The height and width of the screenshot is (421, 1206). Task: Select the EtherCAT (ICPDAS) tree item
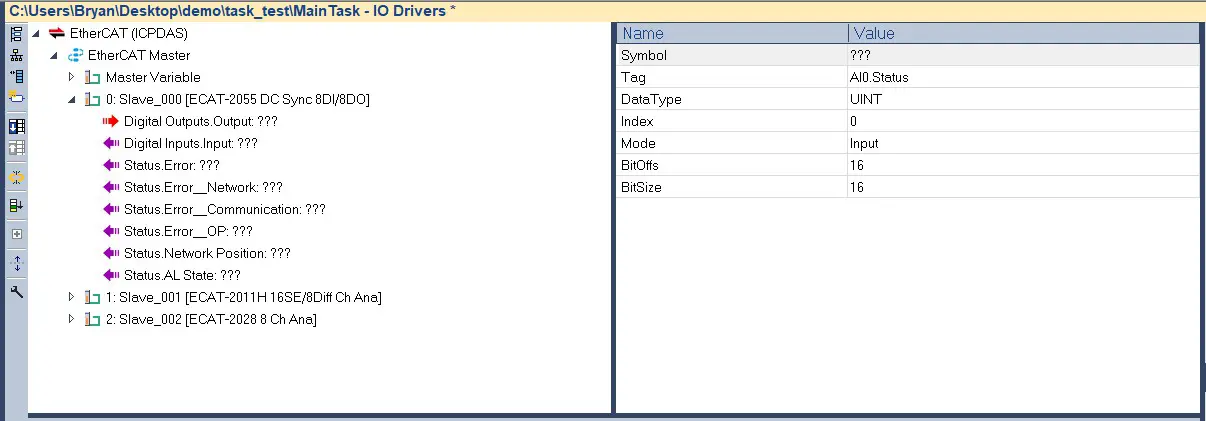129,33
